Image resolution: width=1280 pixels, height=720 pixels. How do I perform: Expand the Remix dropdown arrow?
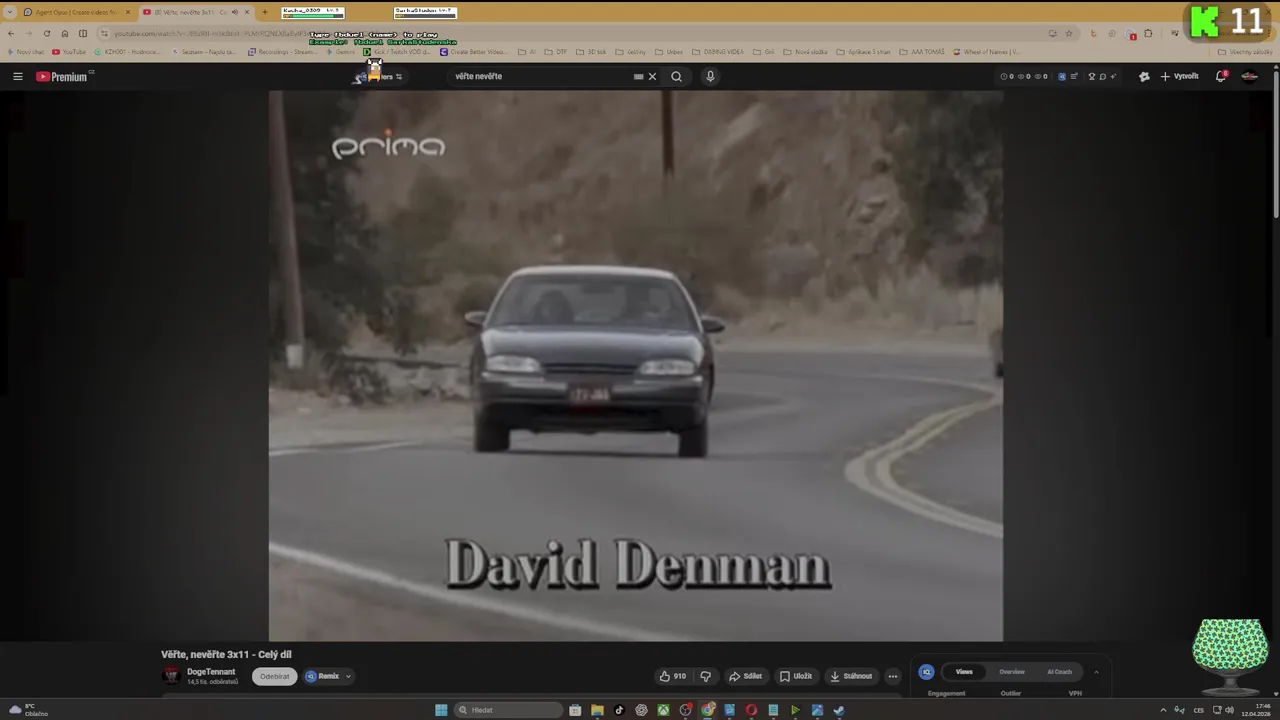348,676
